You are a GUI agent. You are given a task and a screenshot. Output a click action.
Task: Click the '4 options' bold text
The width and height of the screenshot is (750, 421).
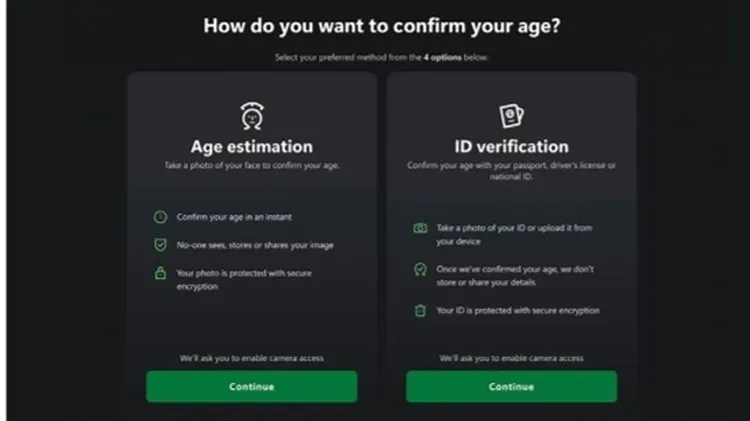pos(442,57)
